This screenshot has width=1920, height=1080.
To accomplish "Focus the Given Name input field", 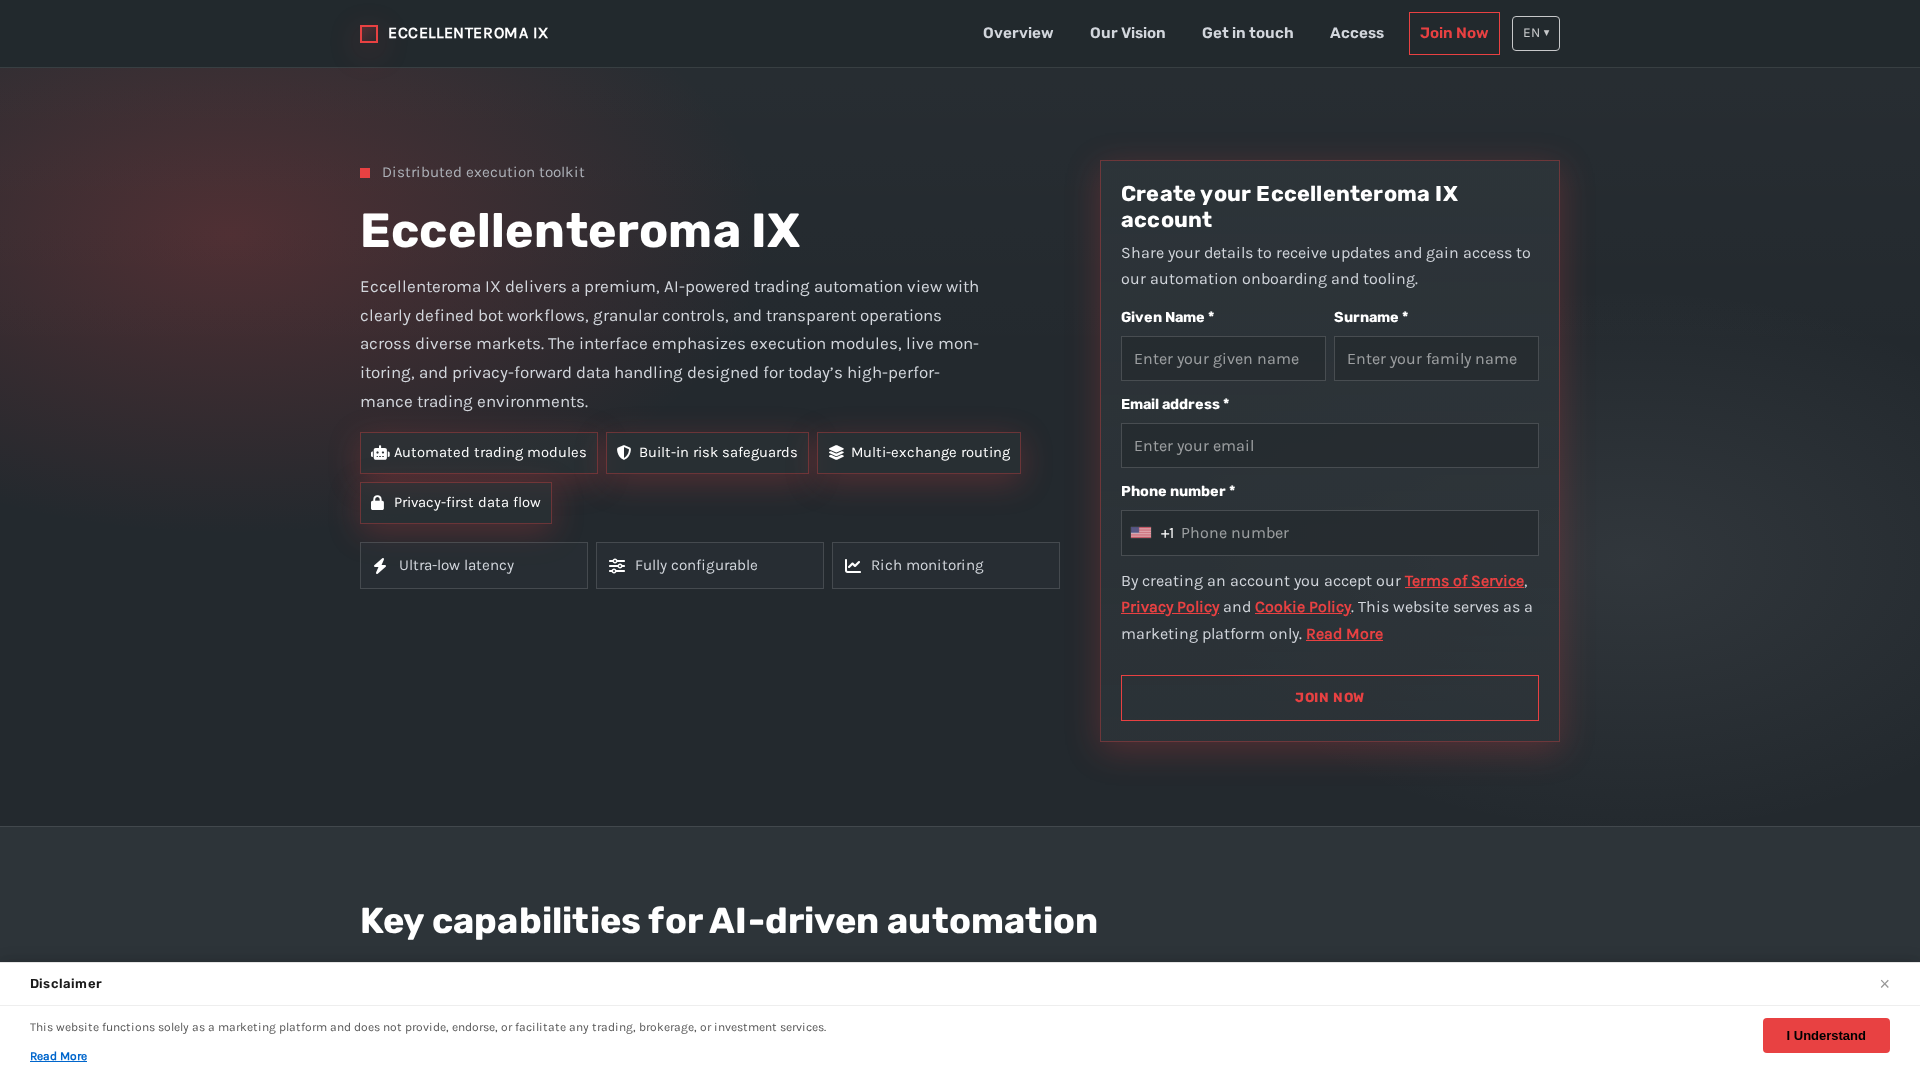I will pos(1223,358).
